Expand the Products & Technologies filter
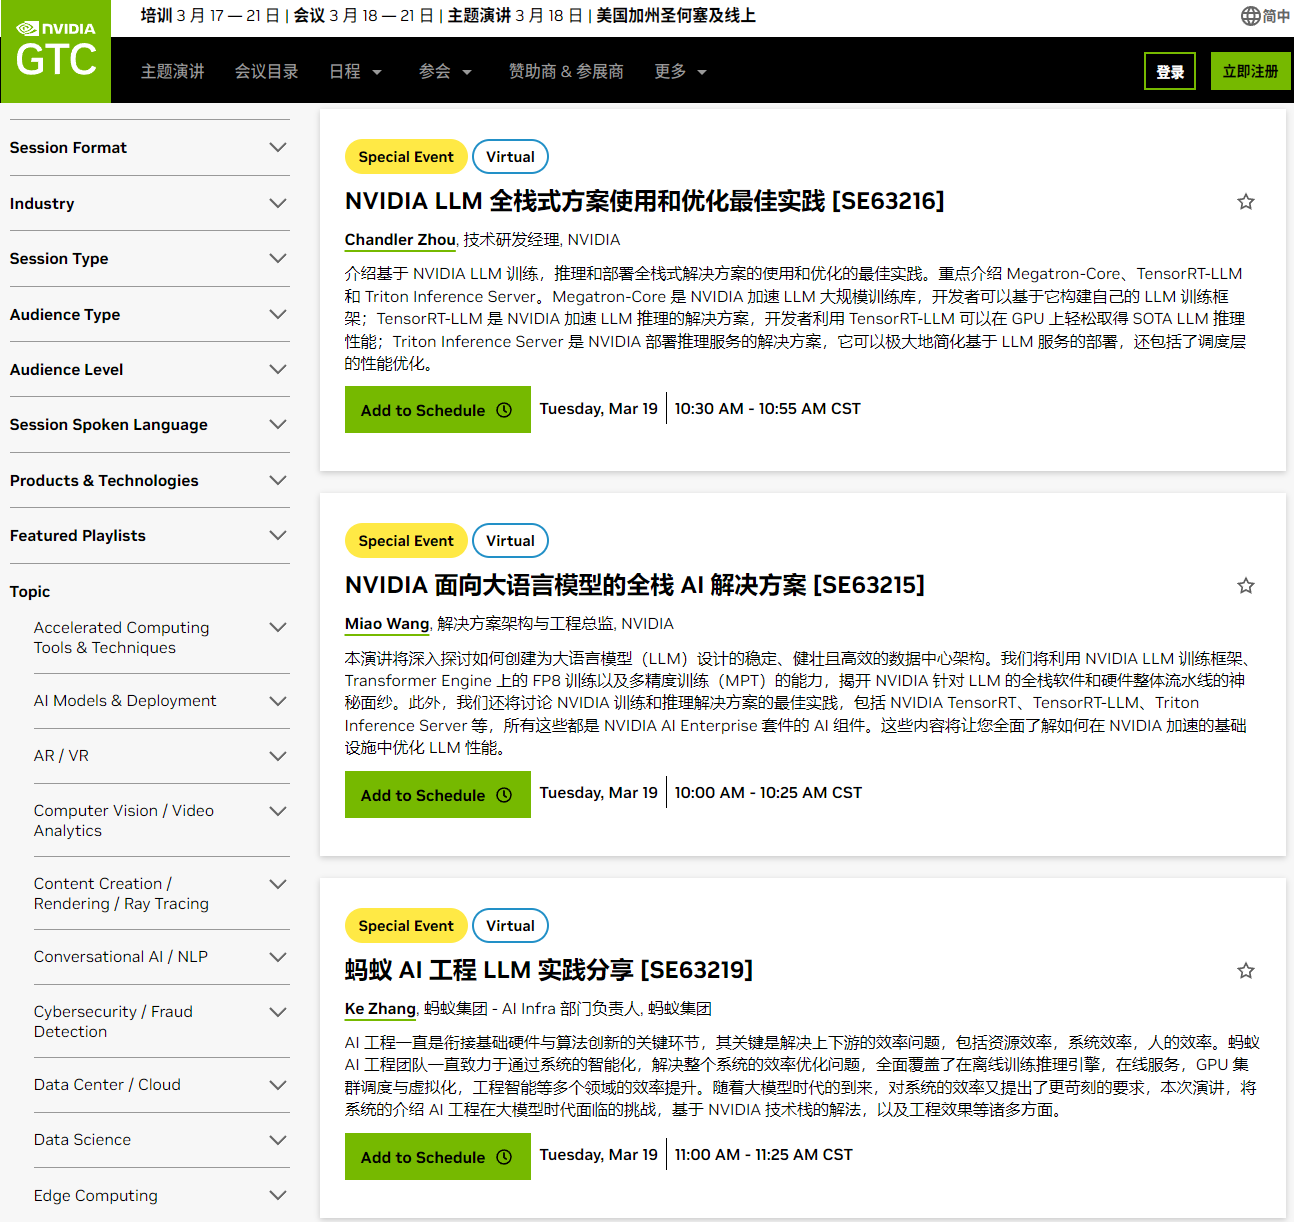This screenshot has height=1222, width=1294. click(x=148, y=481)
